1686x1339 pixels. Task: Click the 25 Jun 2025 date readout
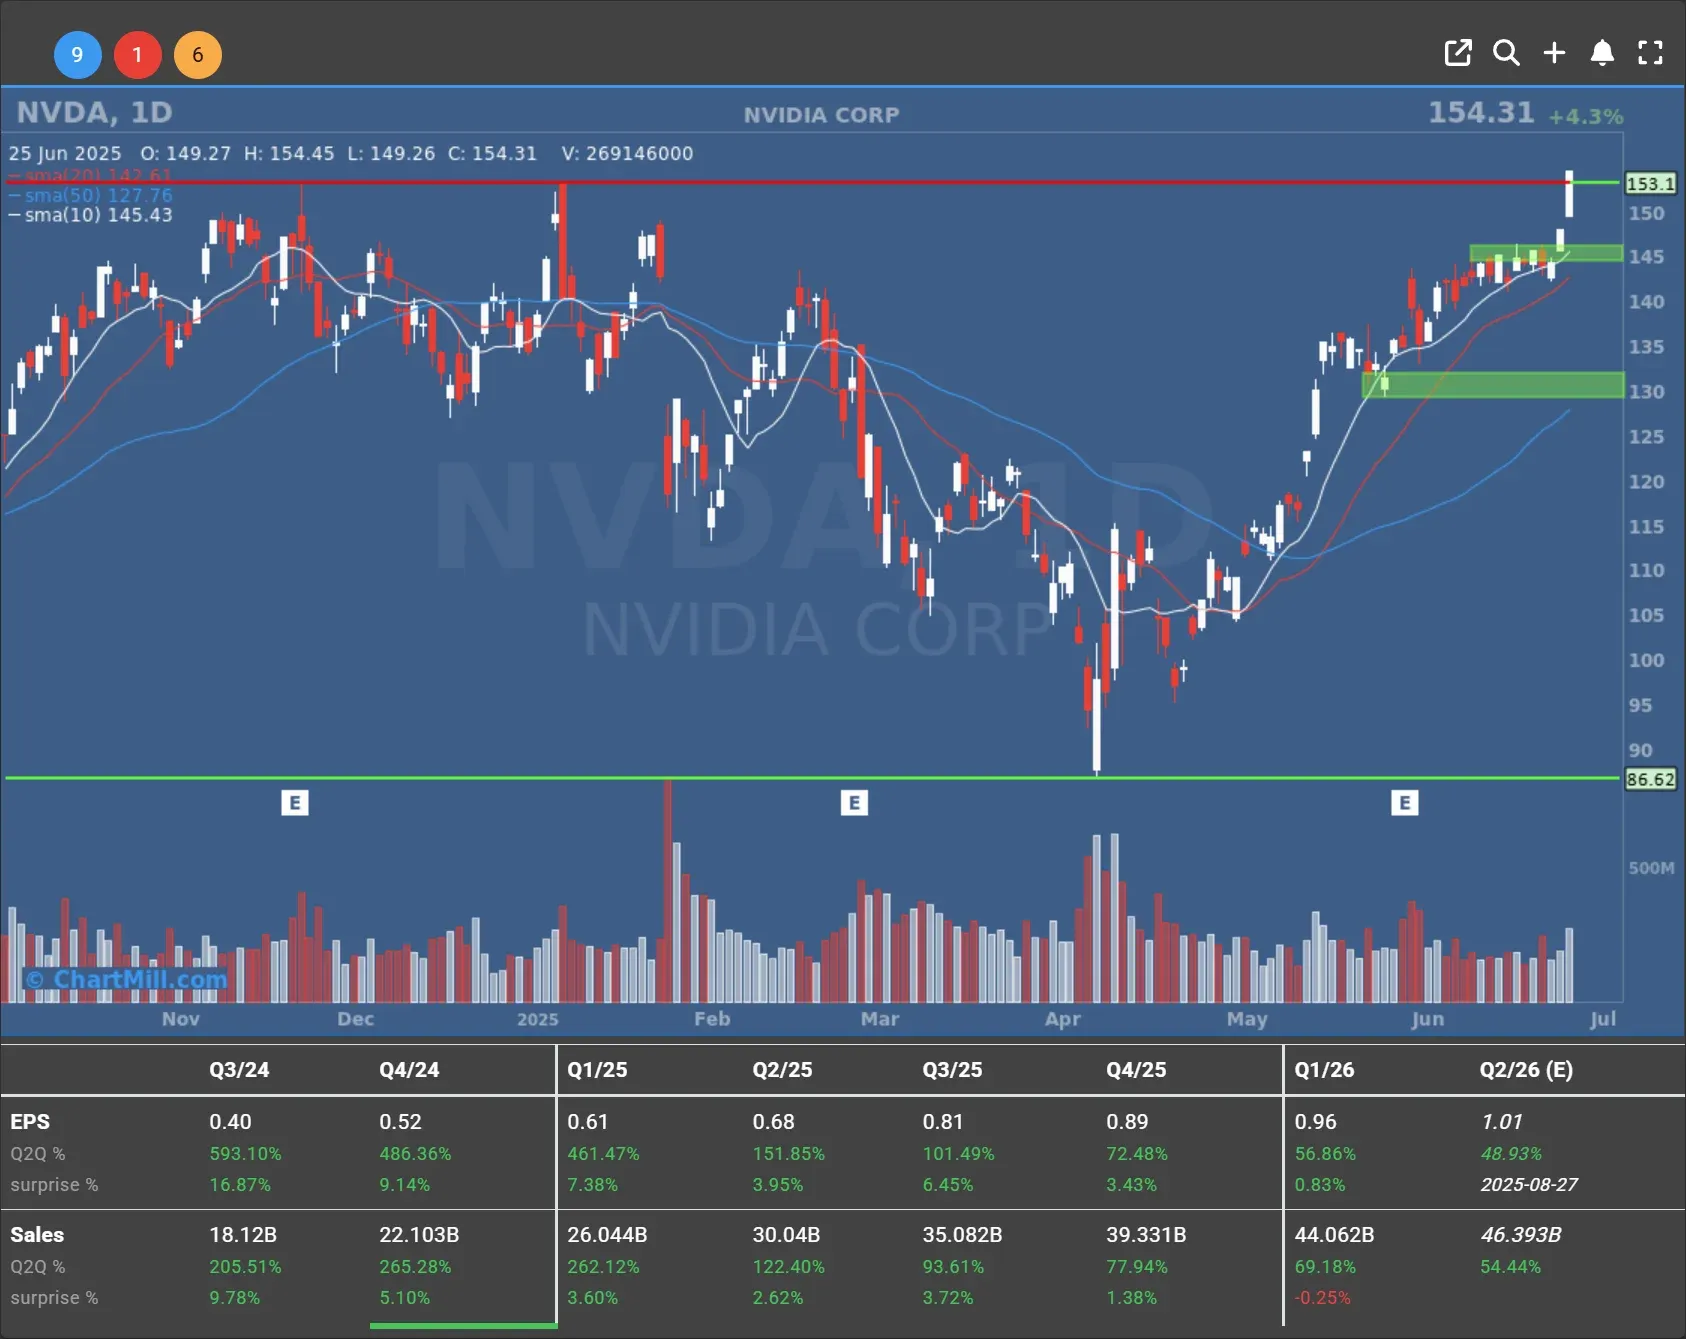coord(65,154)
